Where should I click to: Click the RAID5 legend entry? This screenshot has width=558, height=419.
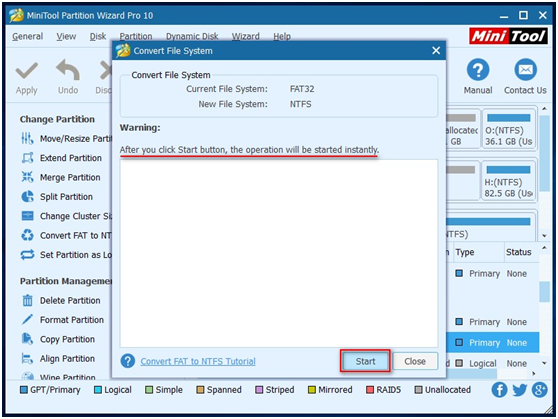point(384,390)
